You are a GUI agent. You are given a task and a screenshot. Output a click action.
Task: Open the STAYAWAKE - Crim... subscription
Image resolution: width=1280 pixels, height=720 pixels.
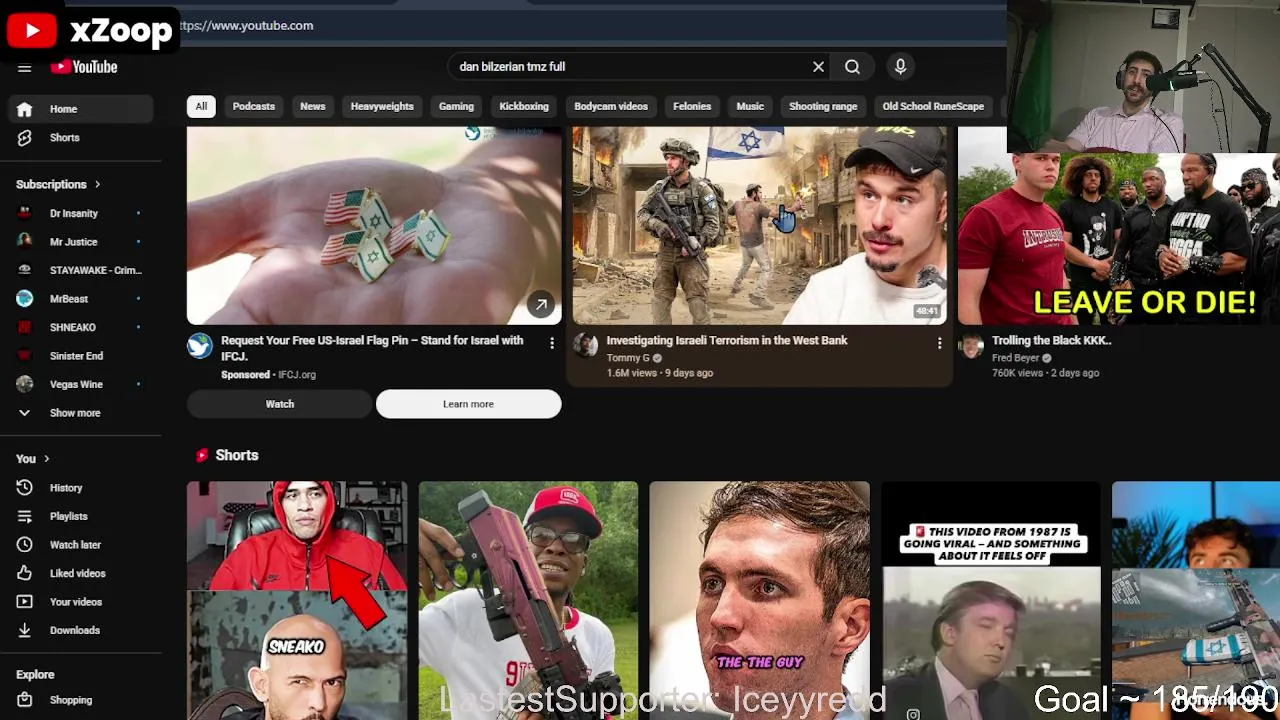click(80, 270)
